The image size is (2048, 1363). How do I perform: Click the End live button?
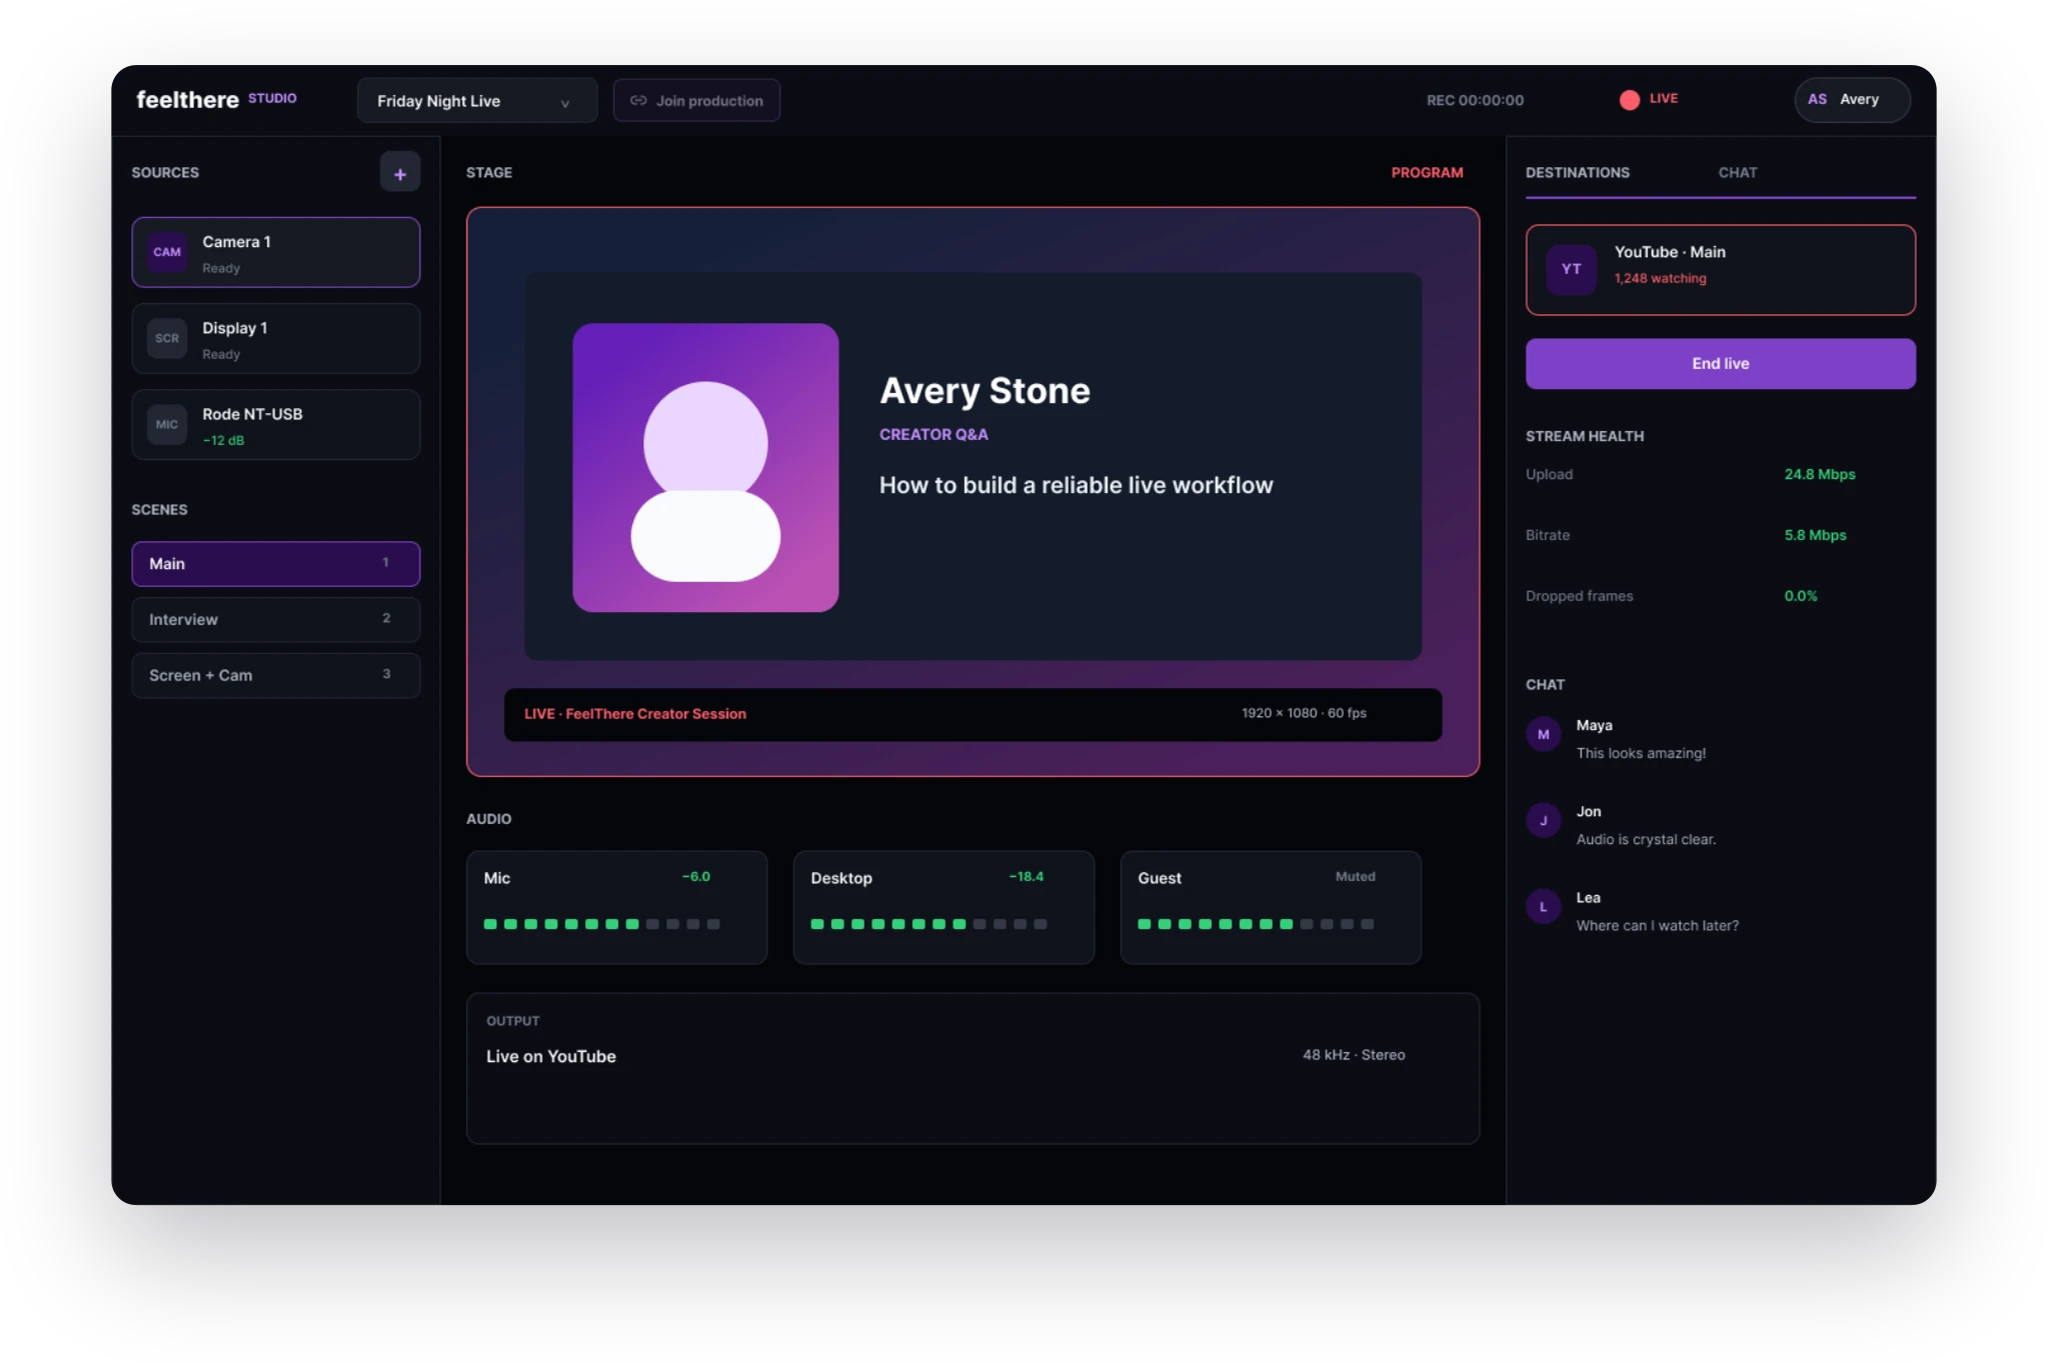pyautogui.click(x=1720, y=363)
